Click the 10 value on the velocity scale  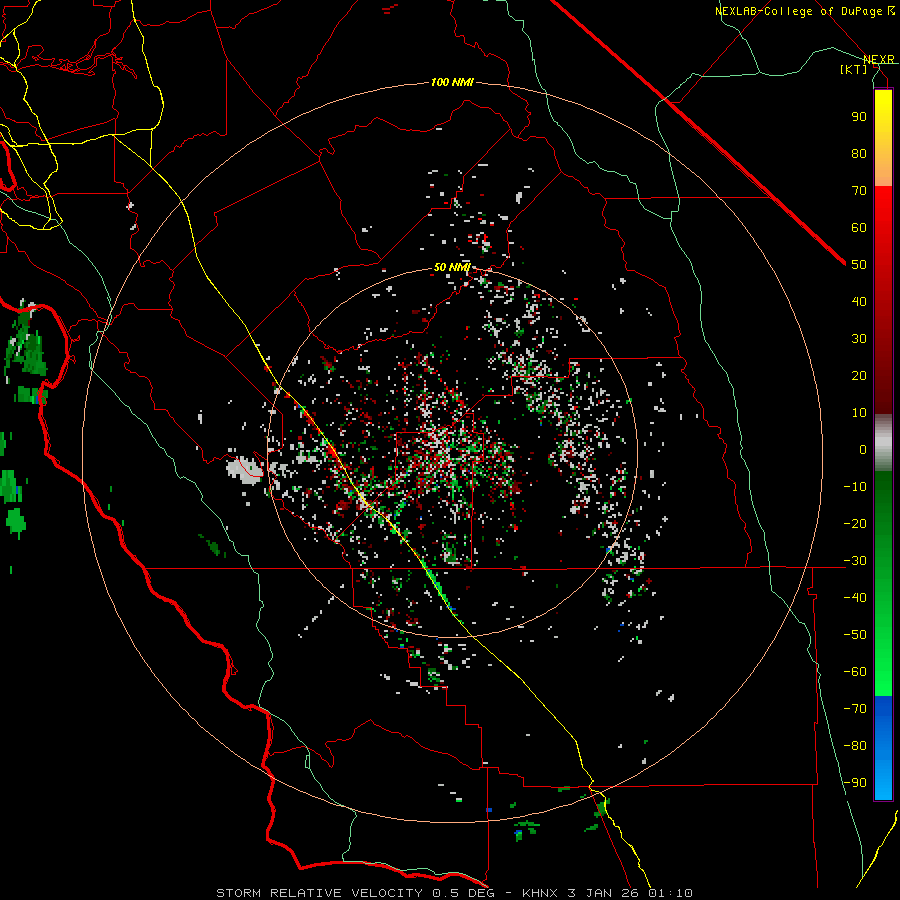(x=859, y=413)
